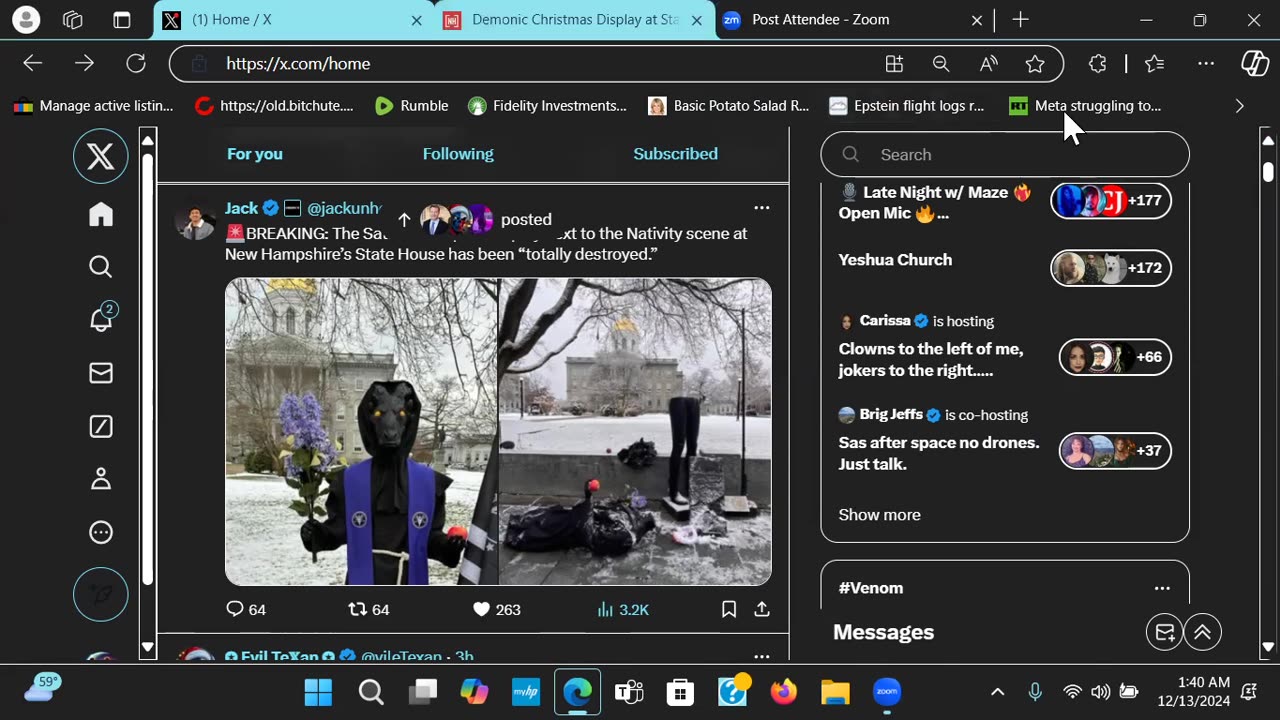Expand the Messages drawer
The image size is (1280, 720).
[1203, 632]
